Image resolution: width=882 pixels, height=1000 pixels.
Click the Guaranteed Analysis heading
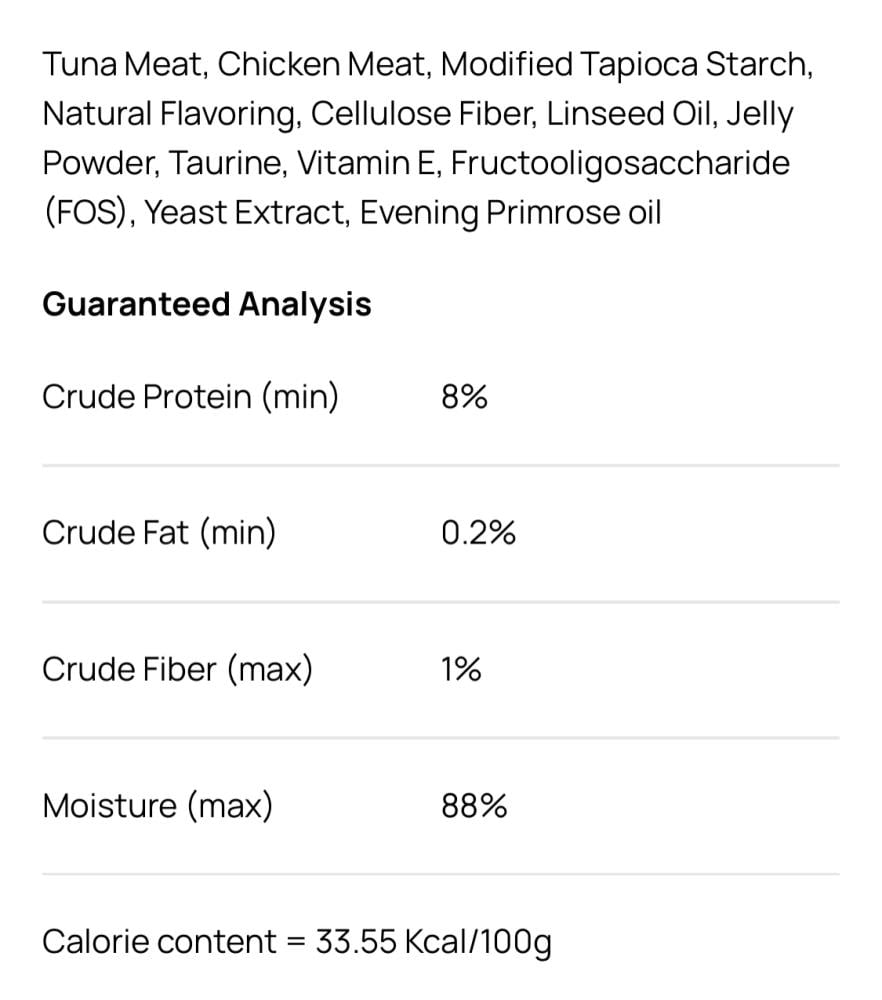(x=207, y=305)
